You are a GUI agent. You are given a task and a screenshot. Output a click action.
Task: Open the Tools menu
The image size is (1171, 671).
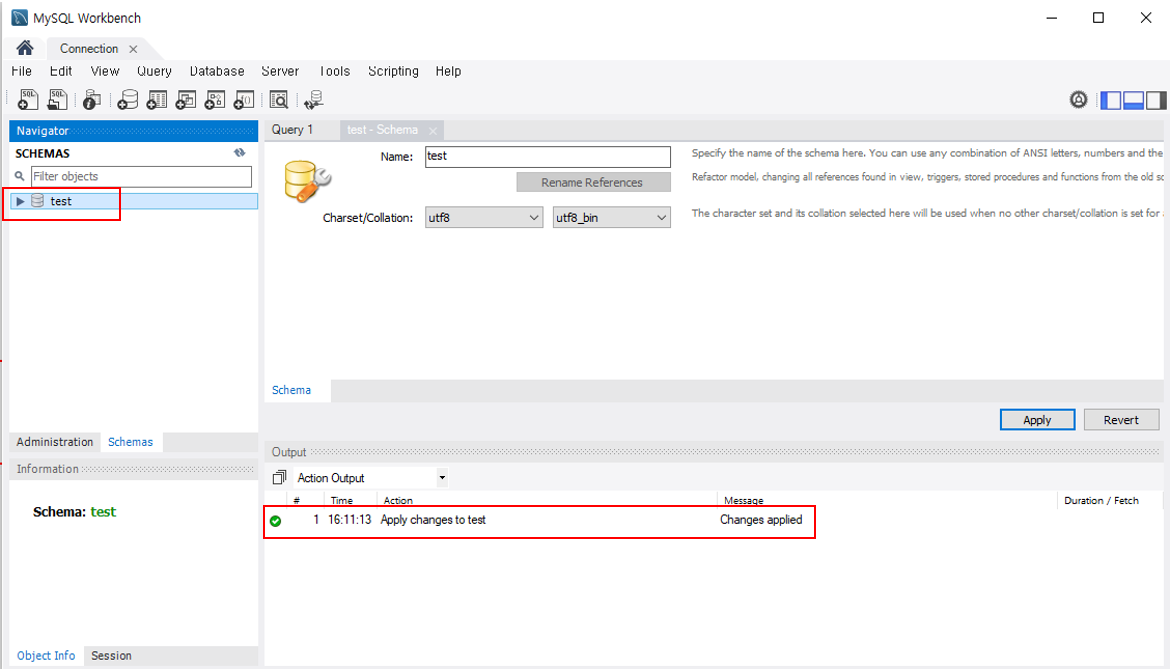(x=335, y=71)
